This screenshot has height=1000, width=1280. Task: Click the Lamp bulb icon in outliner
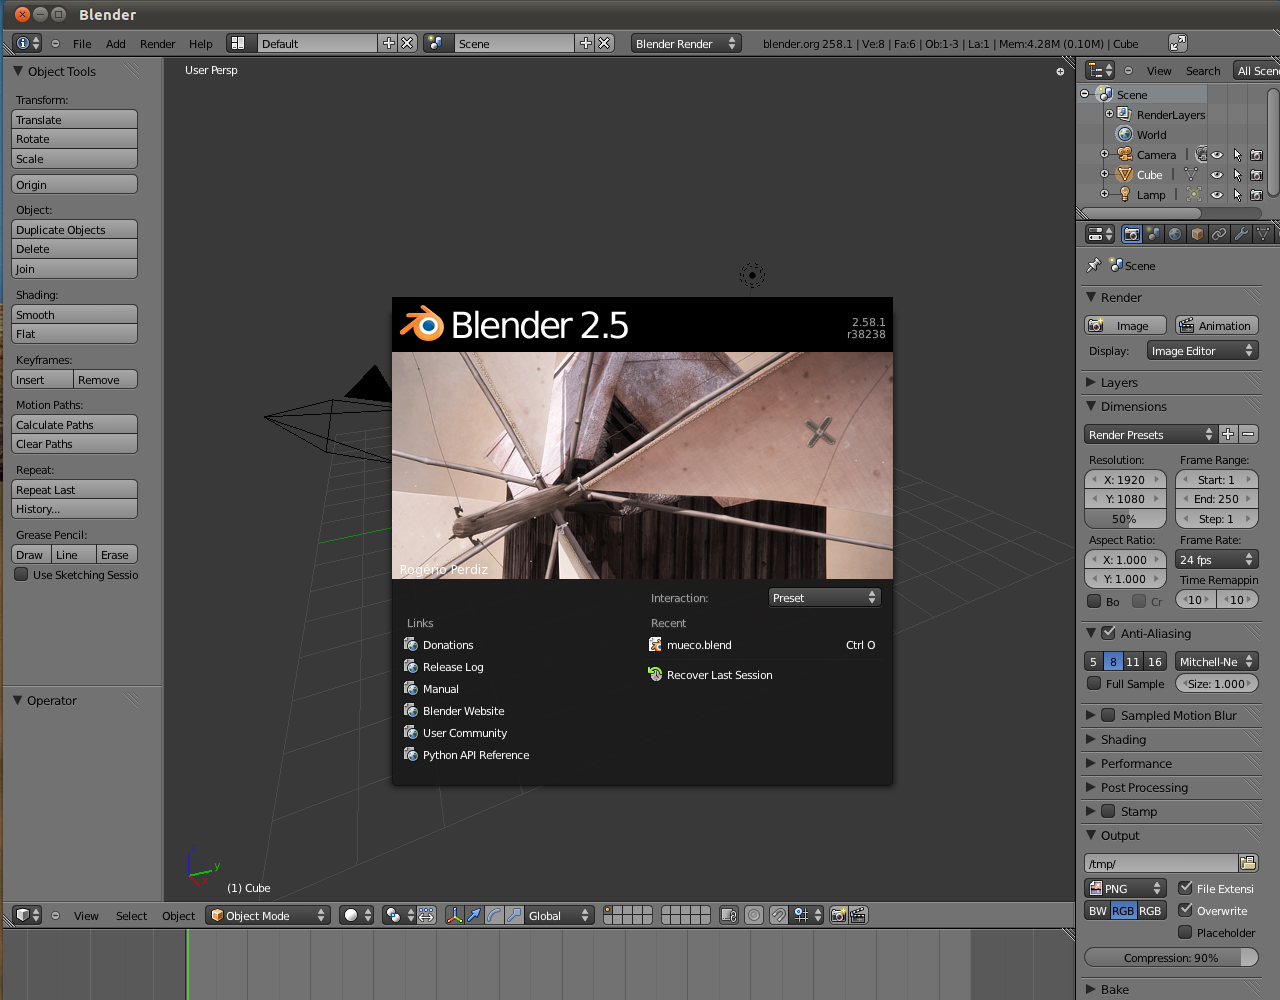pos(1125,194)
